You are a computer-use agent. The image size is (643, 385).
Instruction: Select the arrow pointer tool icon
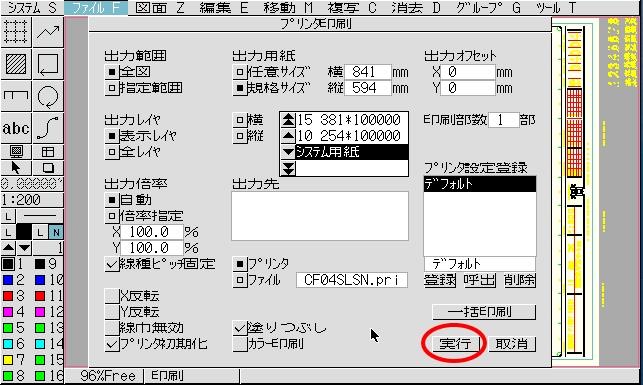16,168
